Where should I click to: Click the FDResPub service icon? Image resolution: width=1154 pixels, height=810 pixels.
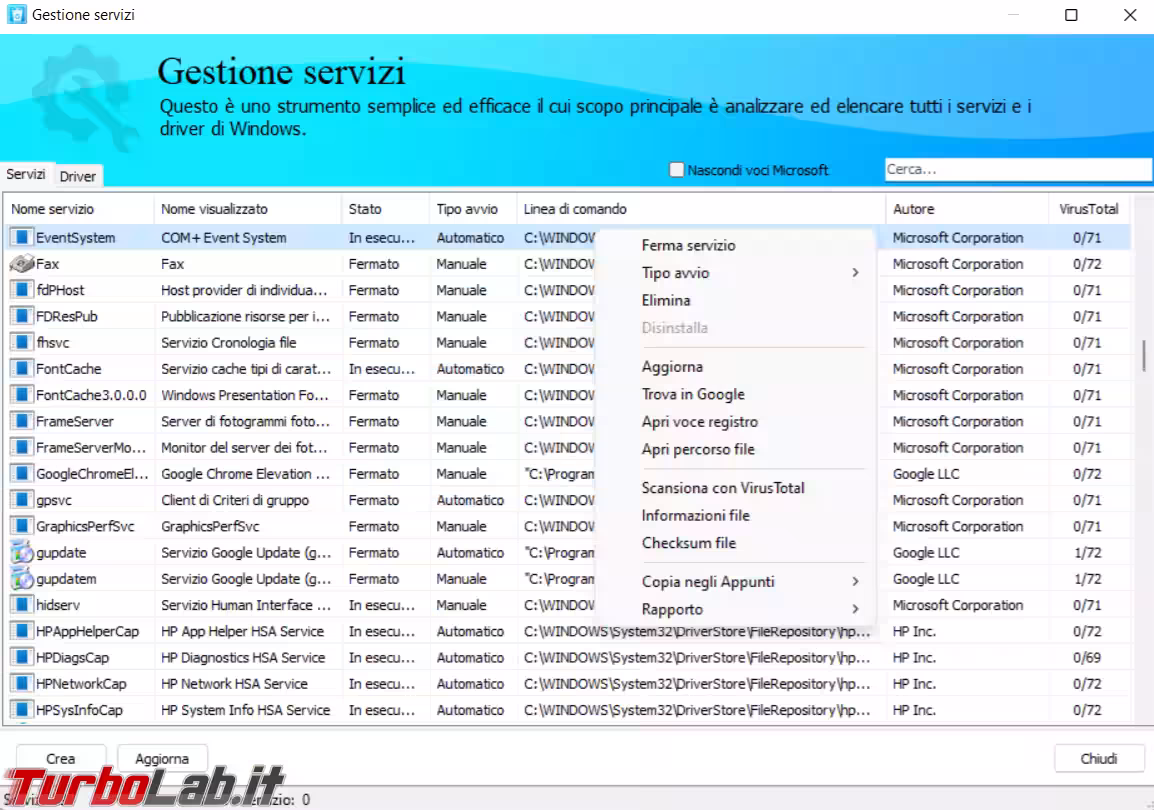(21, 316)
